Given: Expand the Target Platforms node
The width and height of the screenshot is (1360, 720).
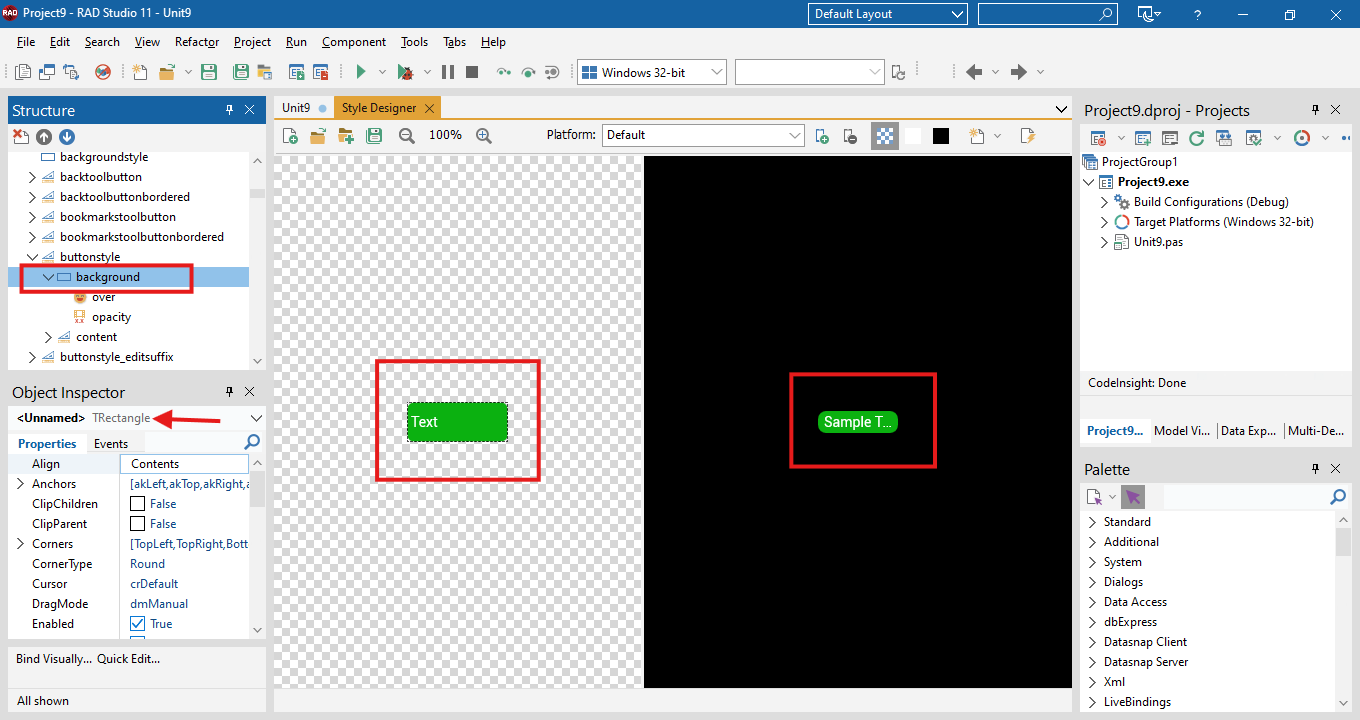Looking at the screenshot, I should click(x=1105, y=222).
